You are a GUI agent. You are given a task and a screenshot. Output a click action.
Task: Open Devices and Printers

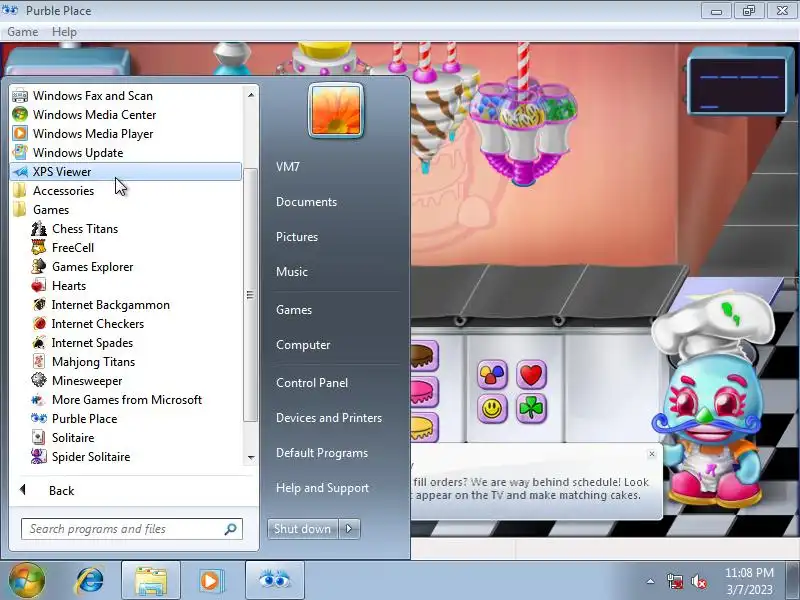click(x=329, y=418)
